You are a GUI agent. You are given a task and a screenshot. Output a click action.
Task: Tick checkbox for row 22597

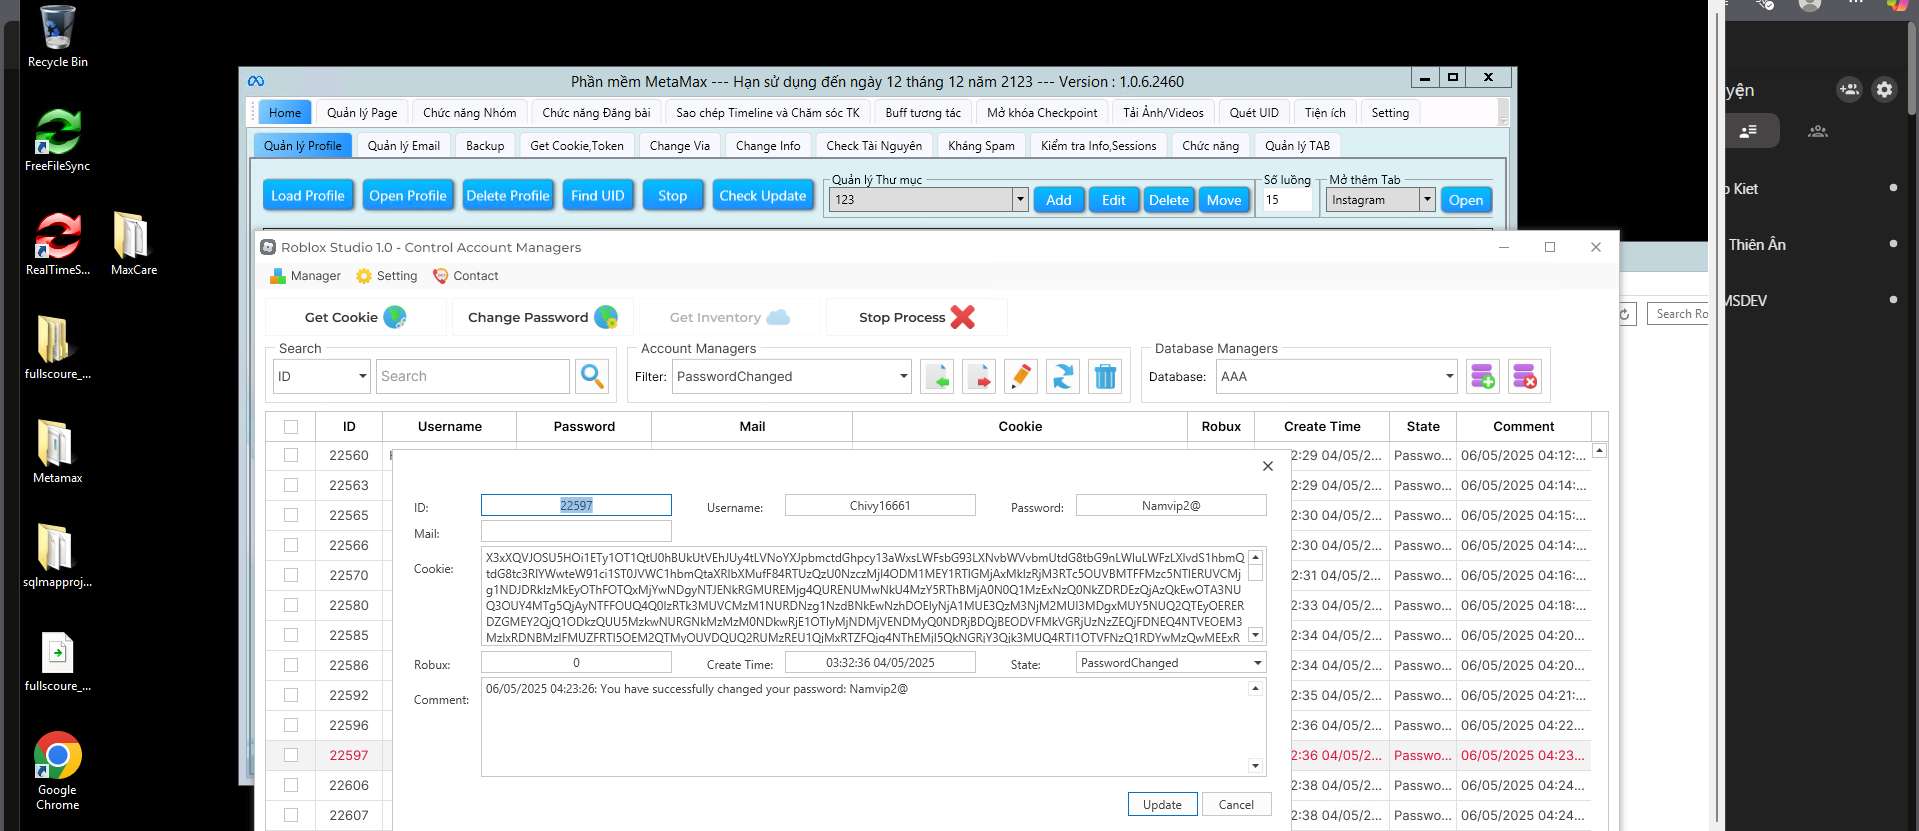click(291, 755)
